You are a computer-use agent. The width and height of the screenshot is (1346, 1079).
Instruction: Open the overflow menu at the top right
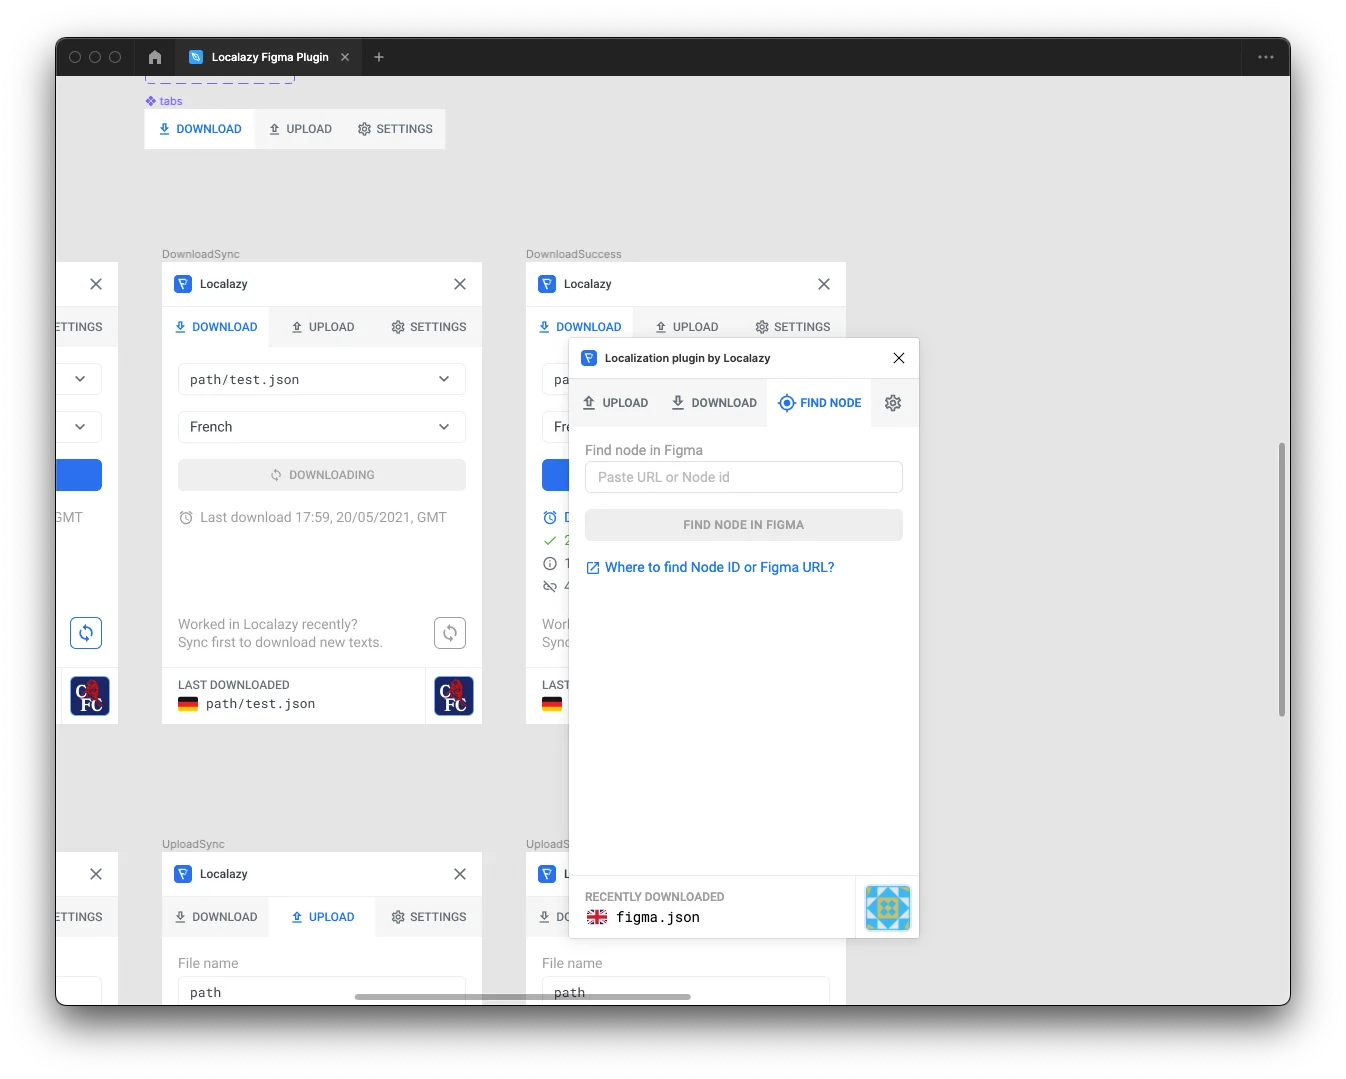click(1265, 57)
